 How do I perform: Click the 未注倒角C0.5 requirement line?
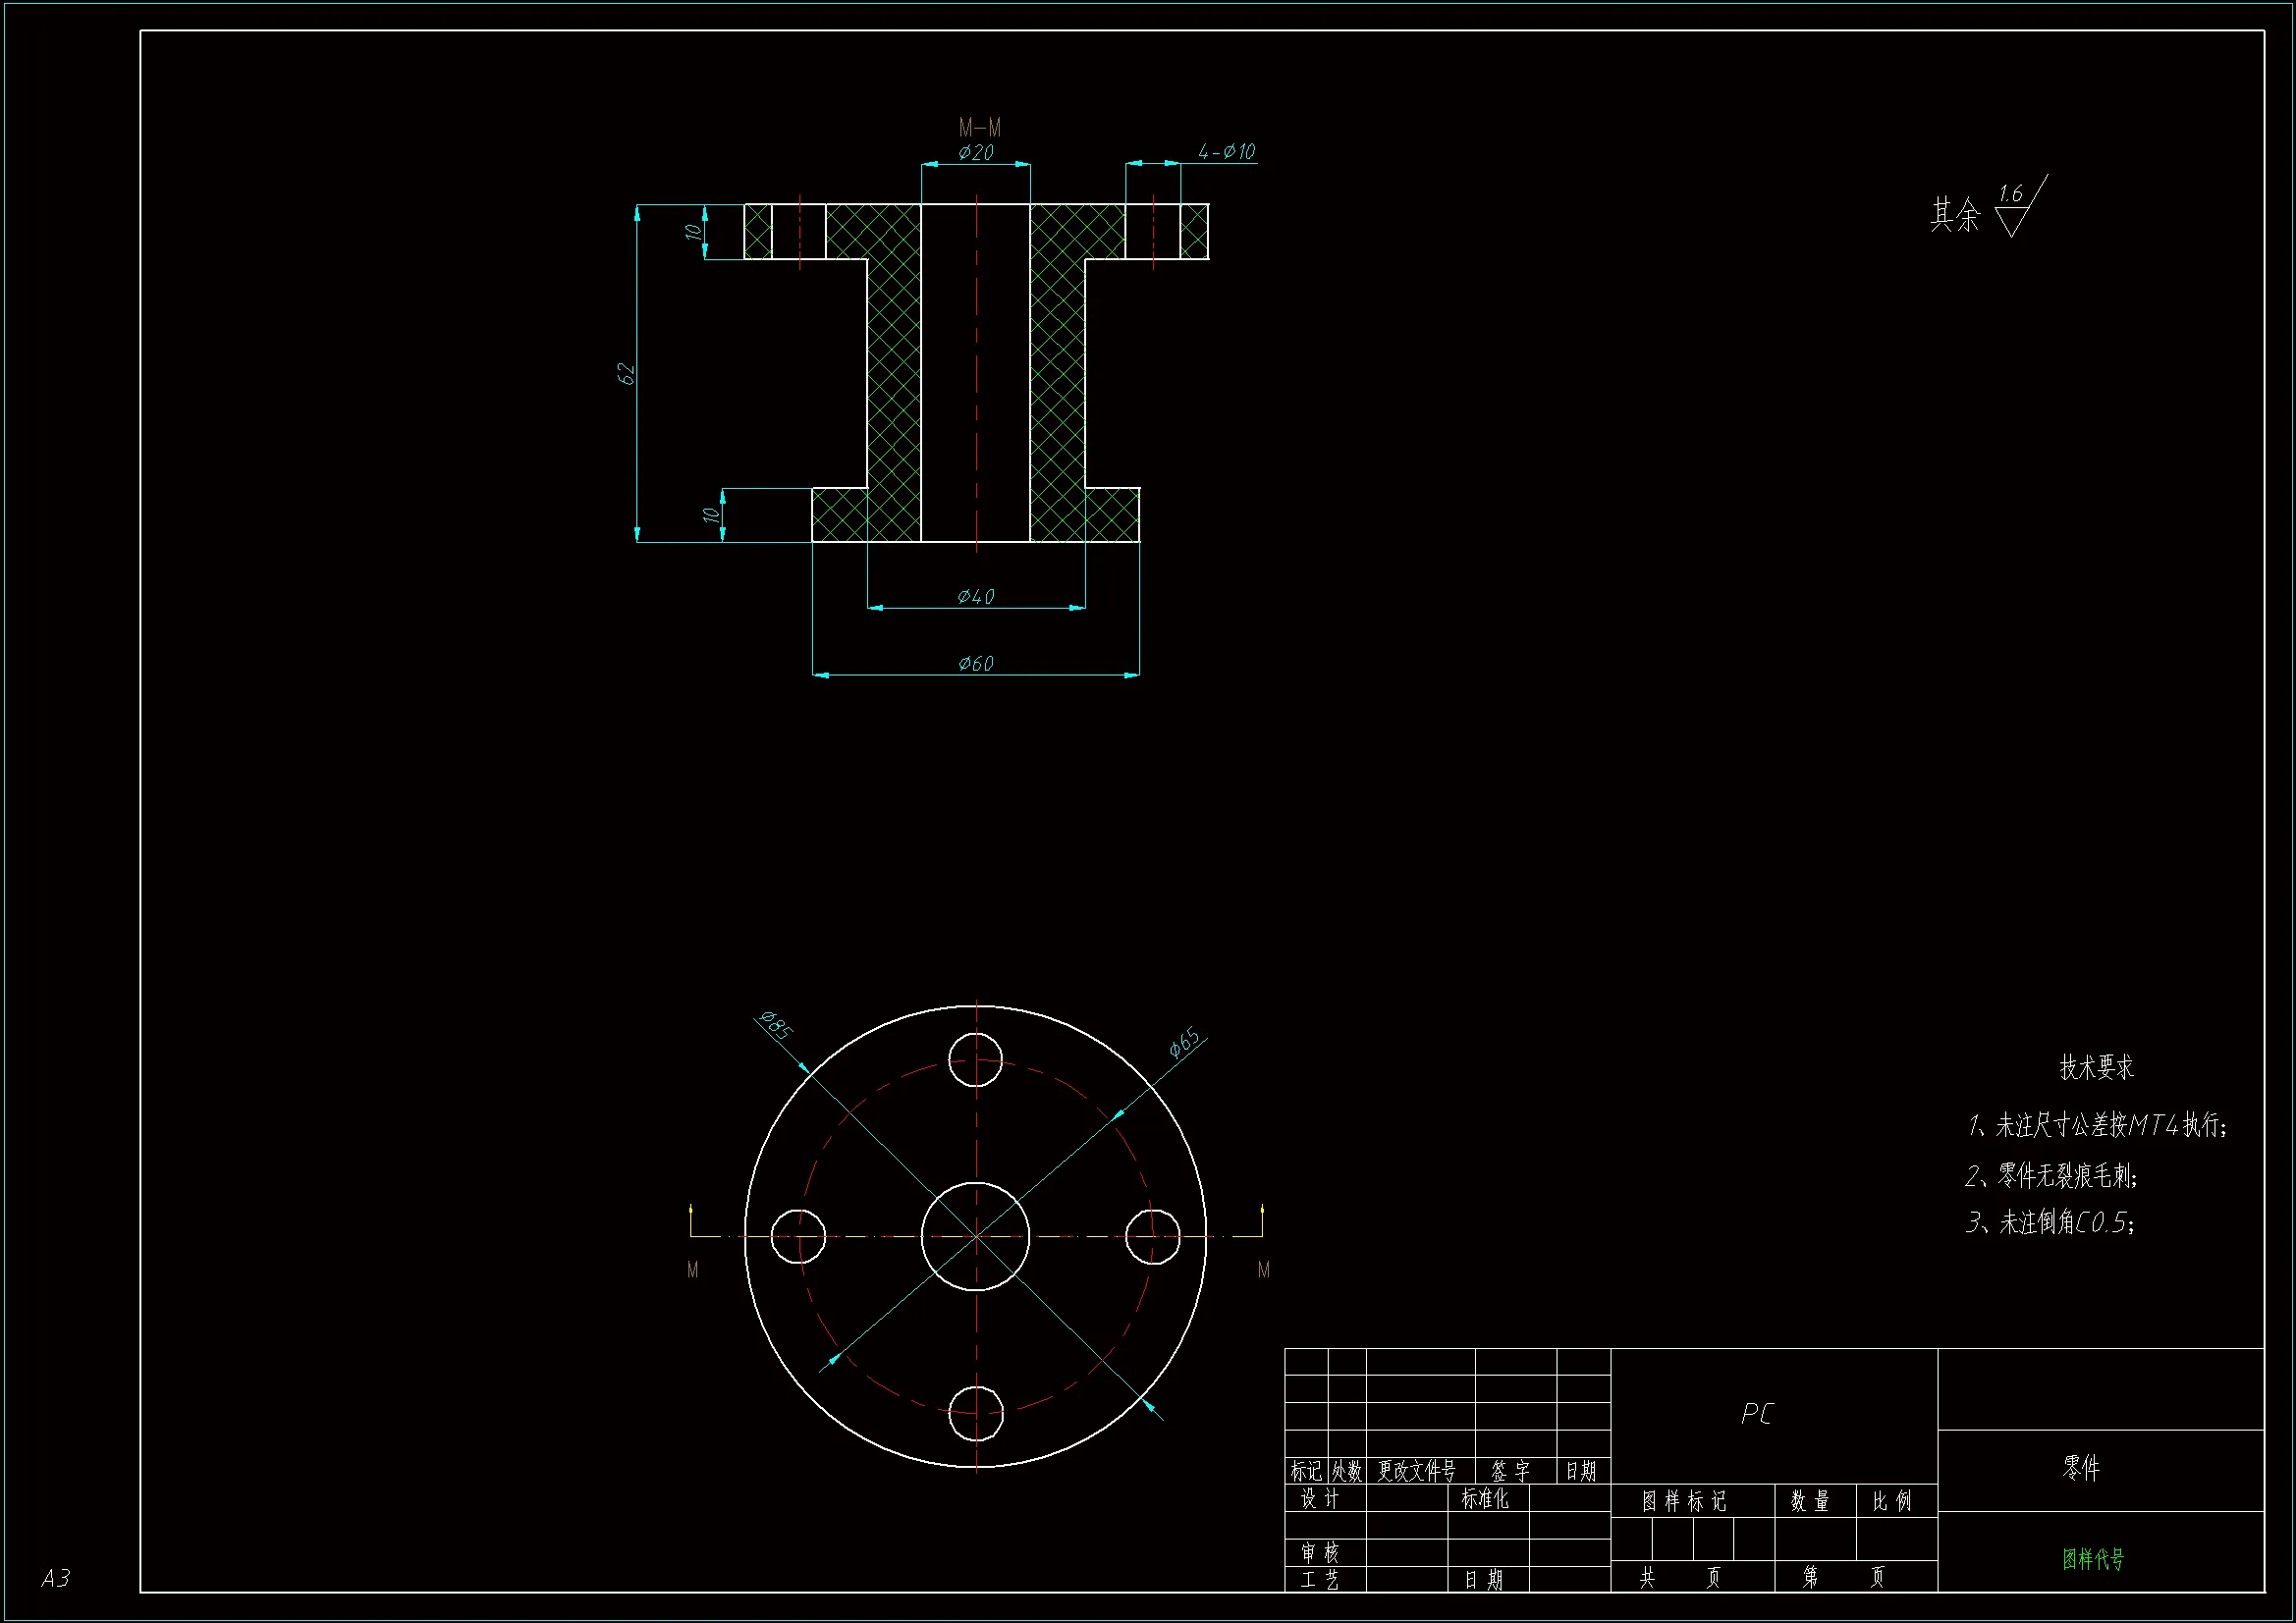[x=2050, y=1222]
